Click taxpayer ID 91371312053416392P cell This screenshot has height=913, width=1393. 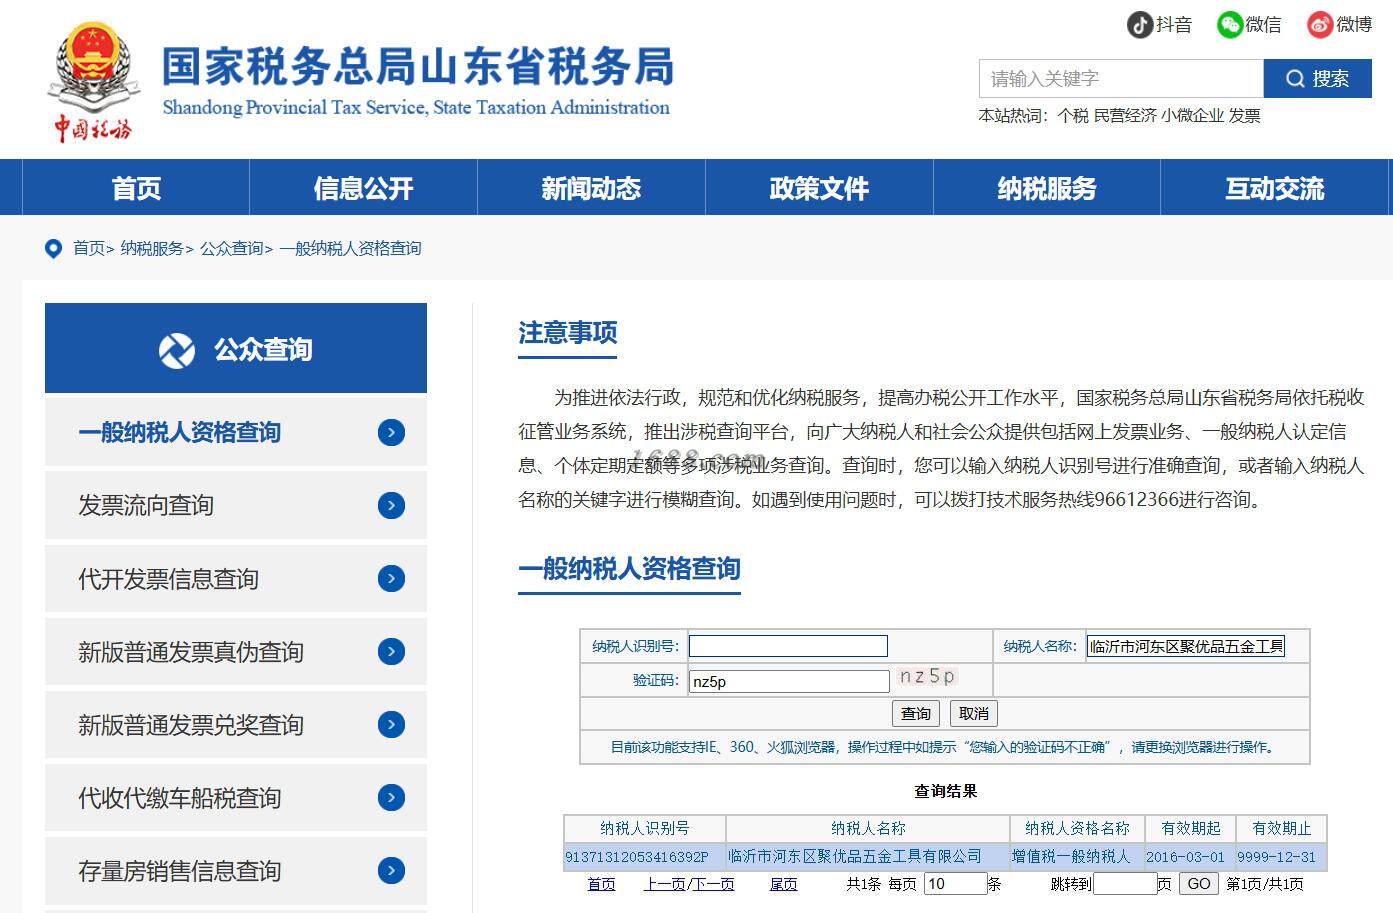click(645, 857)
